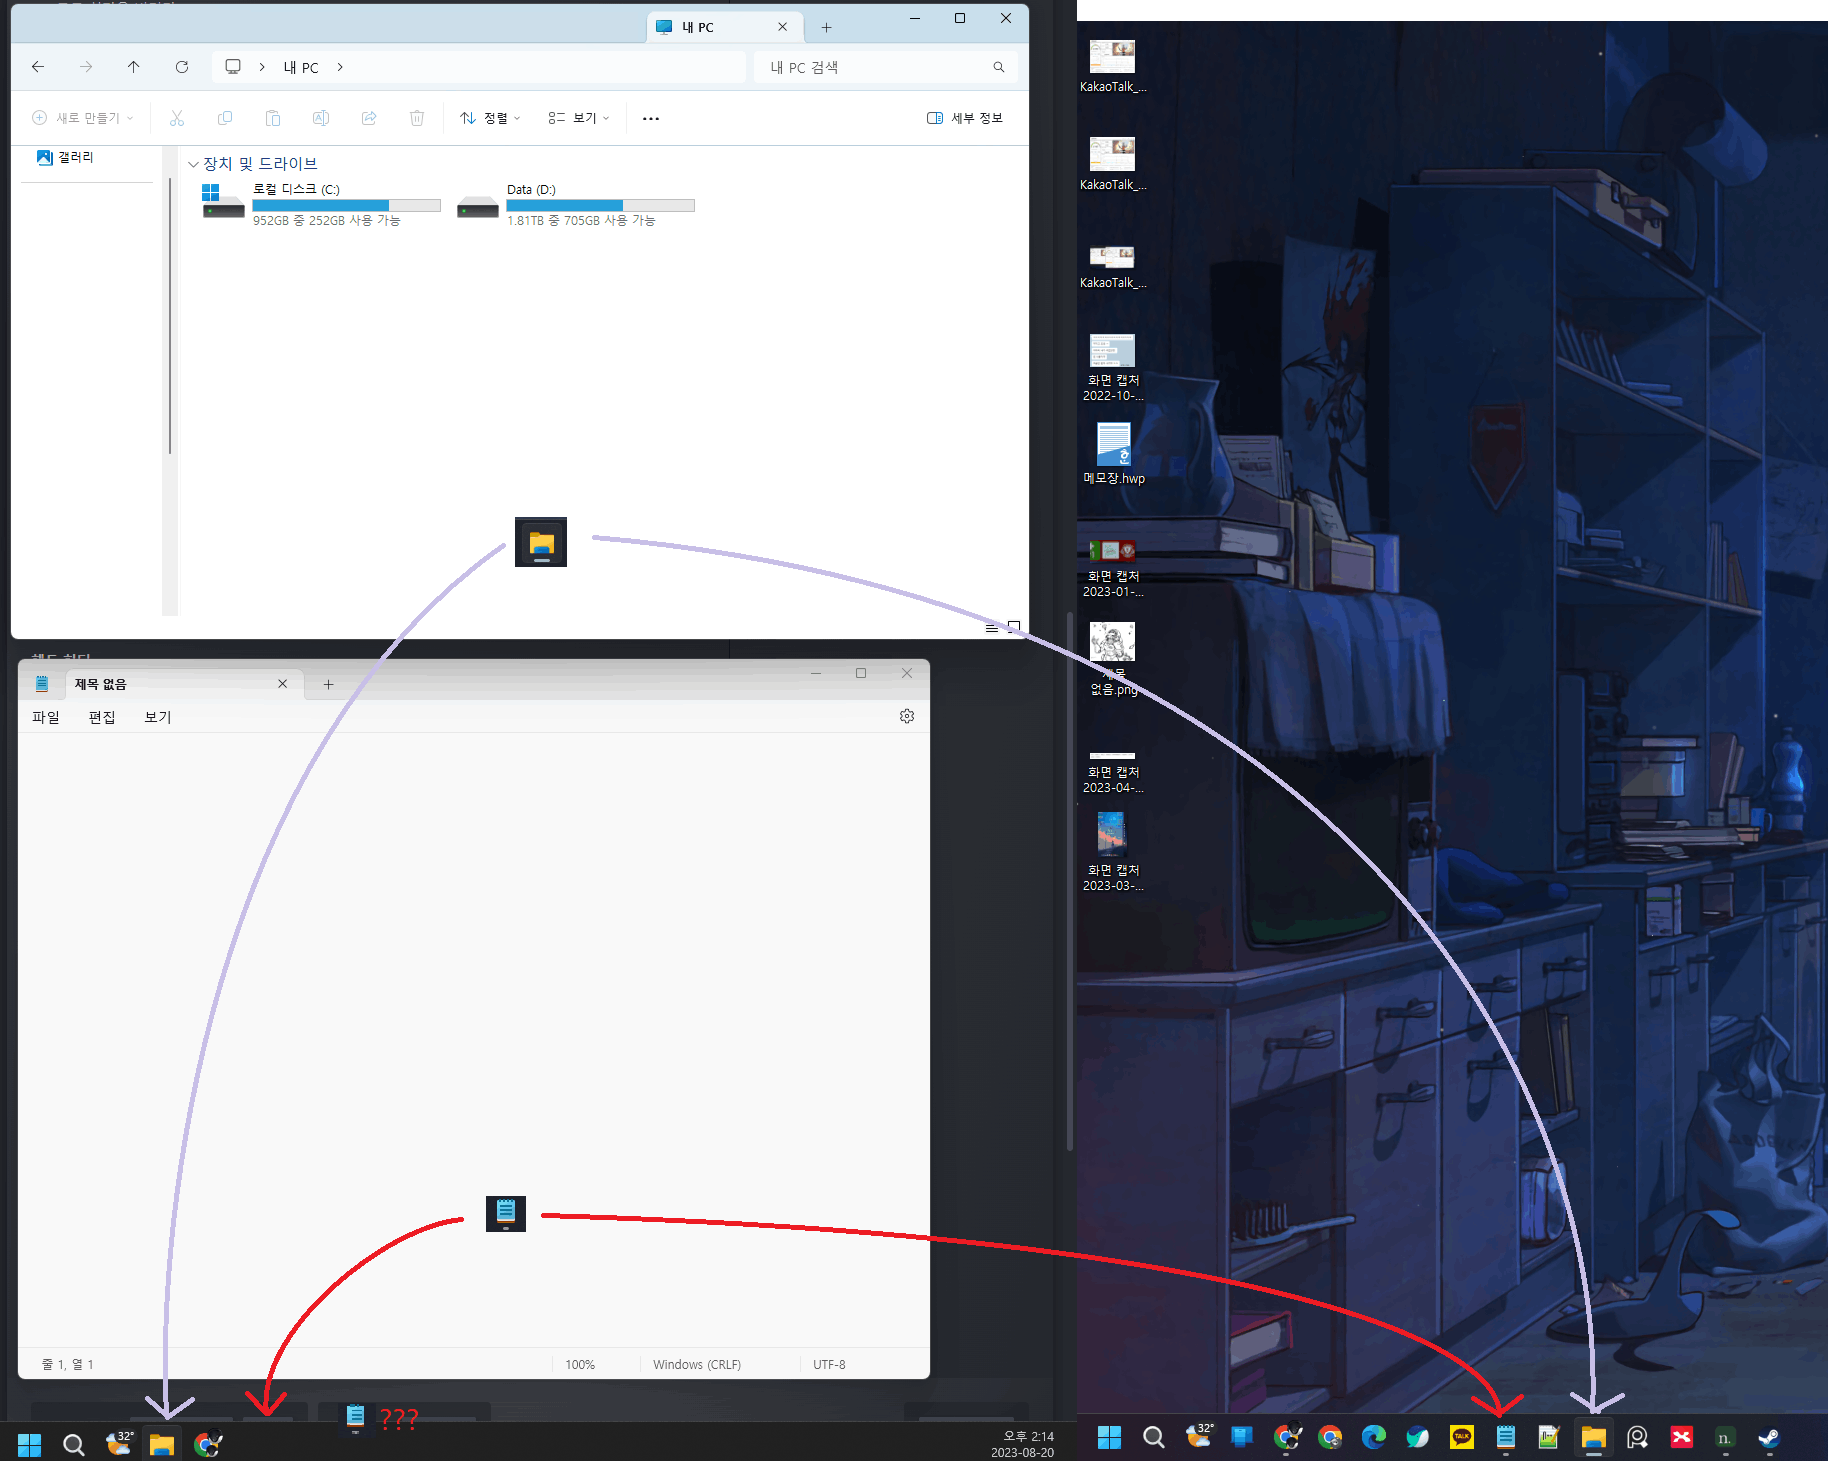The height and width of the screenshot is (1461, 1828).
Task: Click the forward arrow in File Explorer
Action: pos(86,67)
